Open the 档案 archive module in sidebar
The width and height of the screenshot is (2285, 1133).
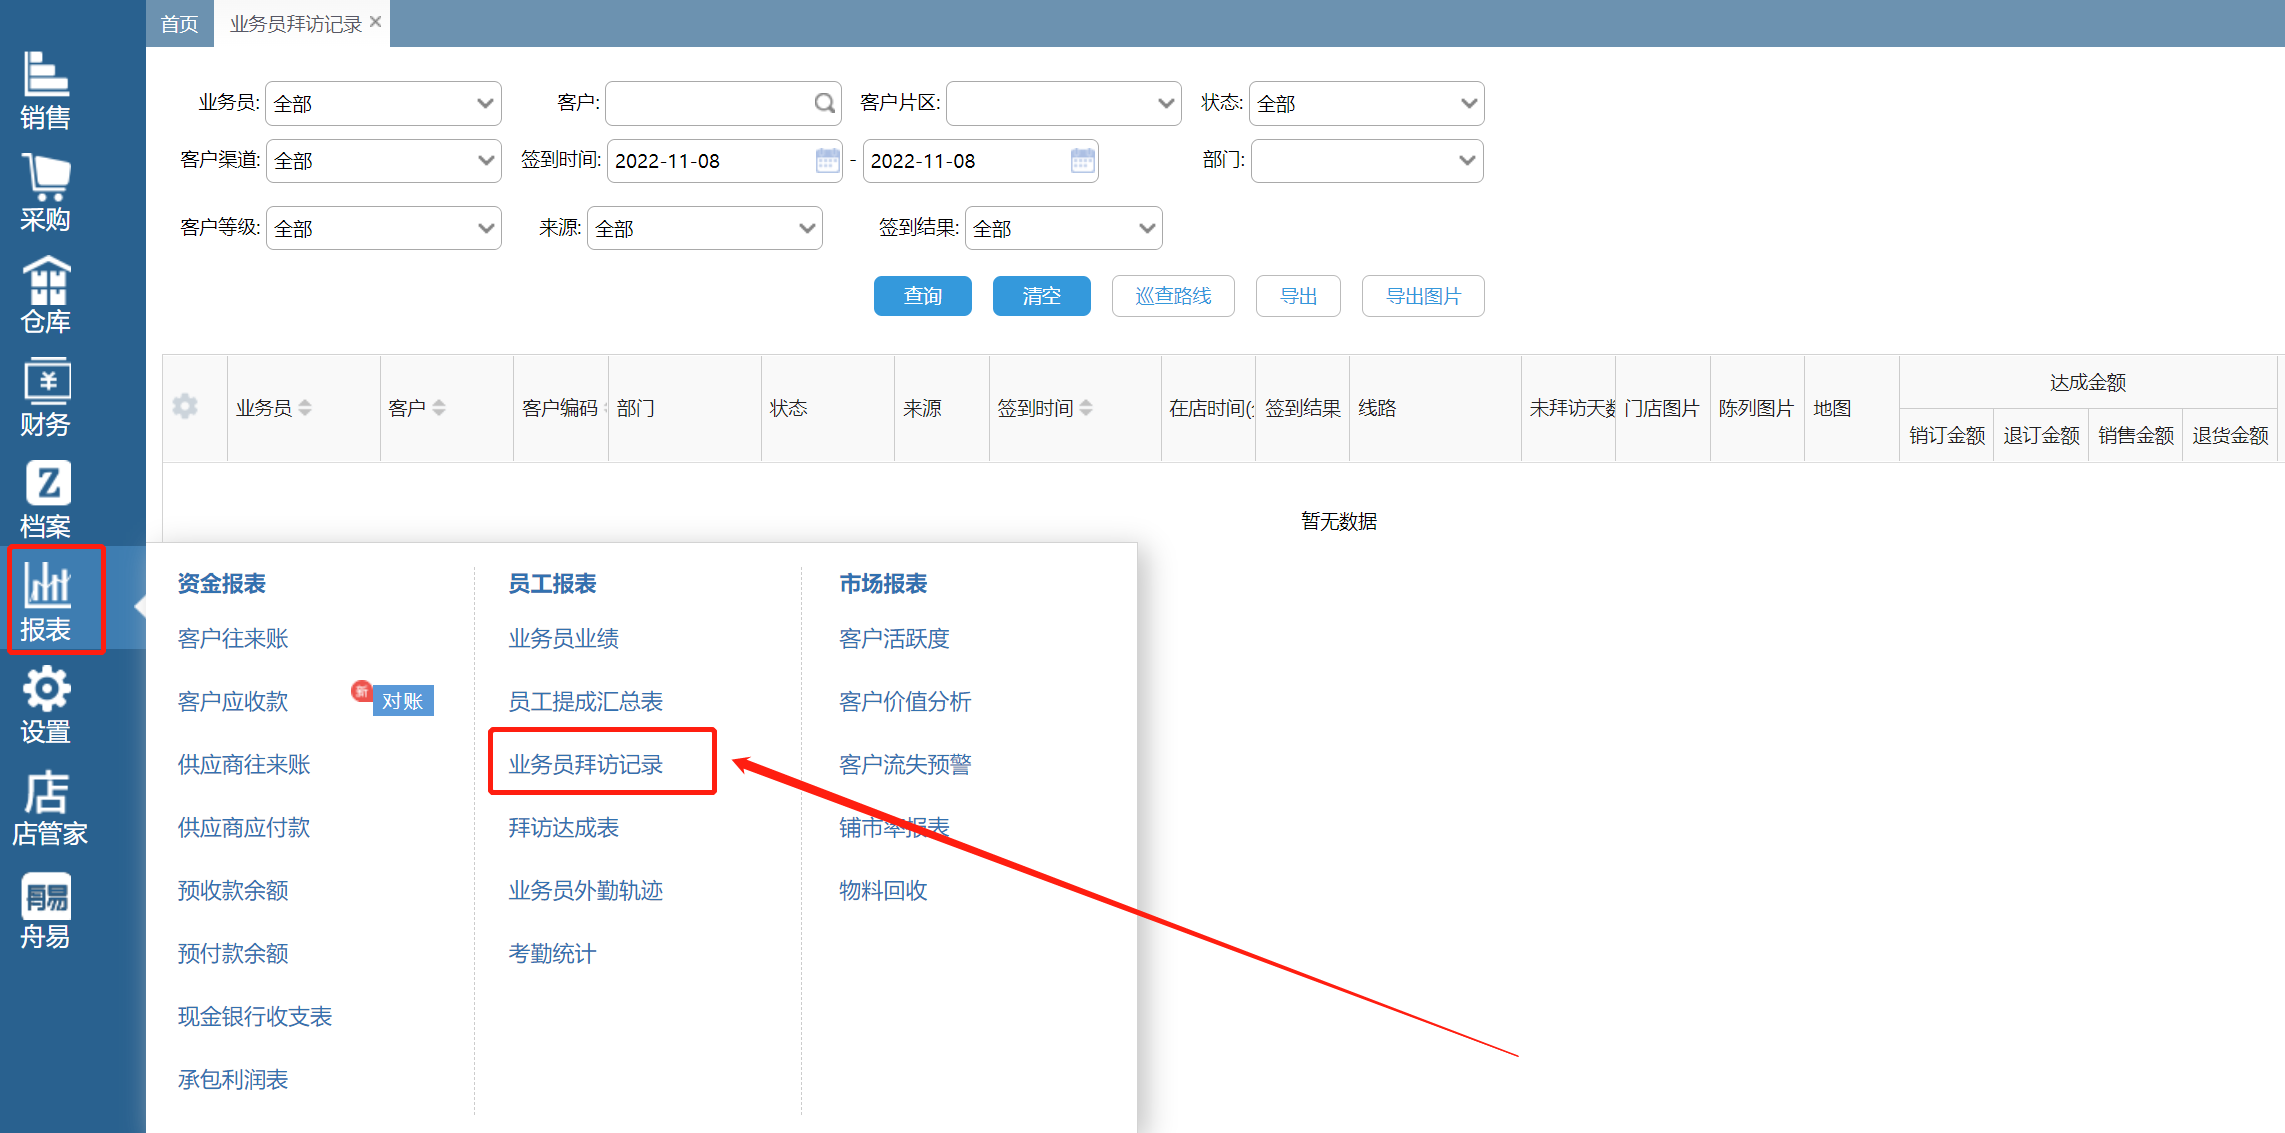(46, 501)
